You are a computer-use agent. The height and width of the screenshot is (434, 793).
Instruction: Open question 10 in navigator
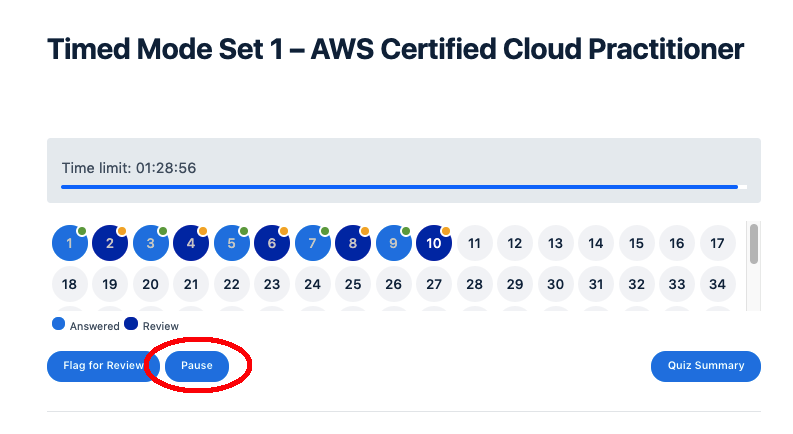click(x=434, y=243)
